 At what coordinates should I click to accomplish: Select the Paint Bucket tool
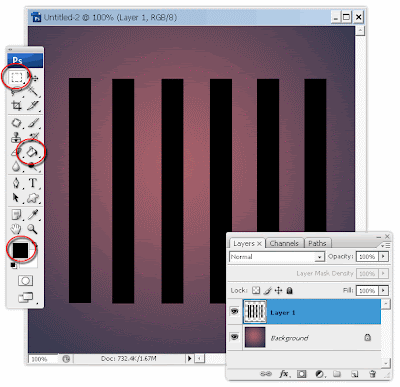coord(32,152)
